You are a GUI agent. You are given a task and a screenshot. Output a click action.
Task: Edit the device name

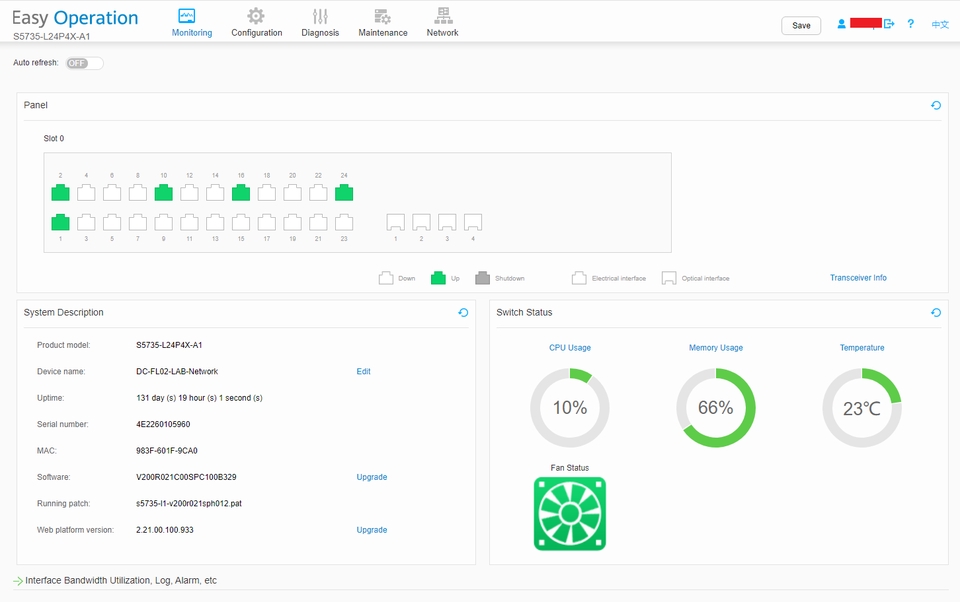pos(363,372)
